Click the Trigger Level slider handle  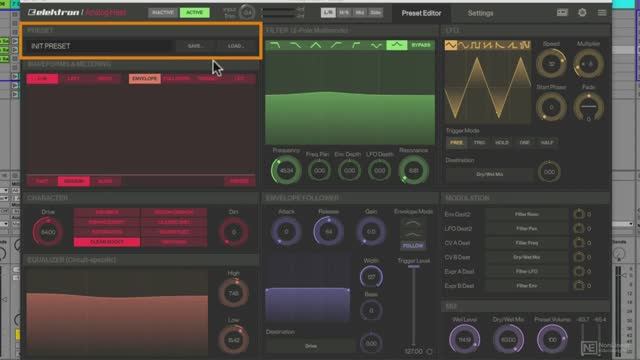click(x=413, y=267)
